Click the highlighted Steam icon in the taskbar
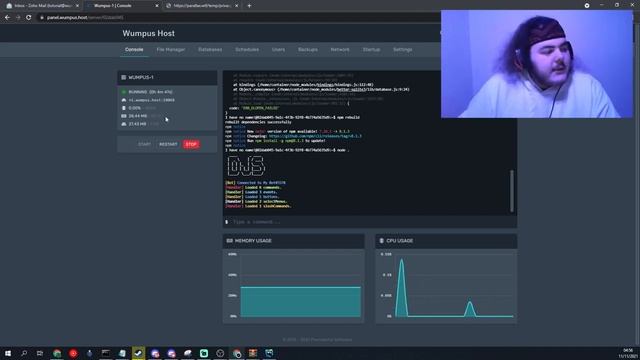640x360 pixels. (x=138, y=353)
